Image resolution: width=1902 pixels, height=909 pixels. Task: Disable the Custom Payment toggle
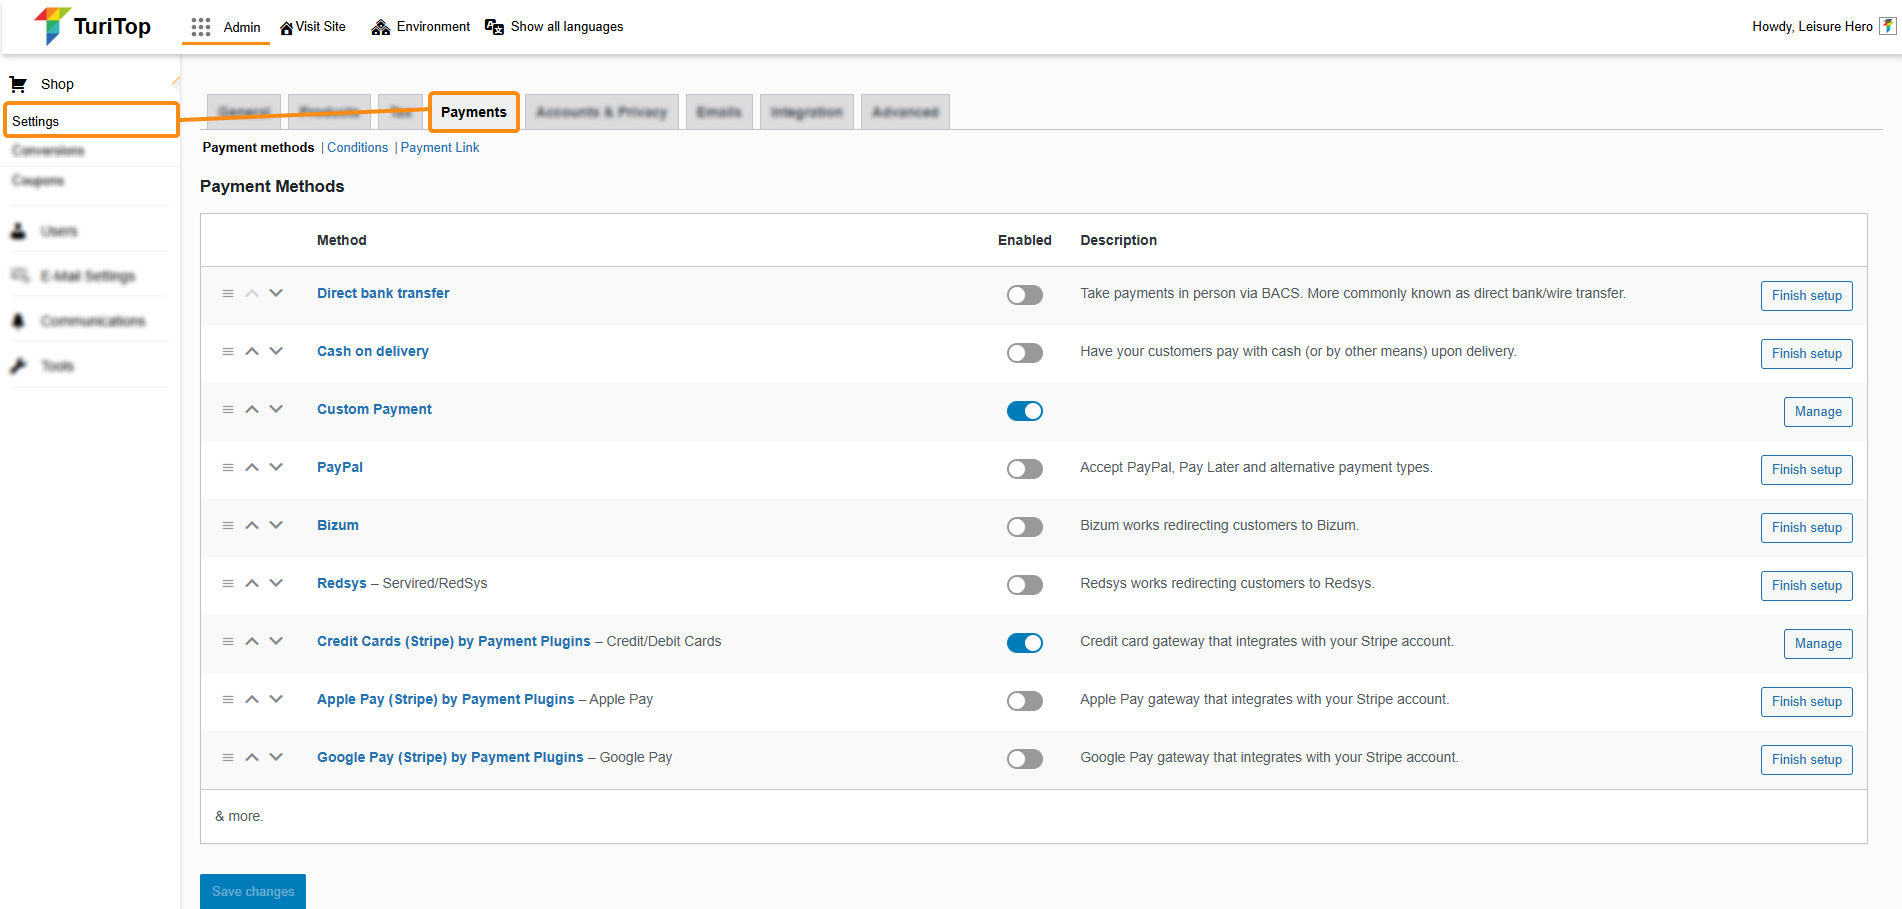point(1024,411)
